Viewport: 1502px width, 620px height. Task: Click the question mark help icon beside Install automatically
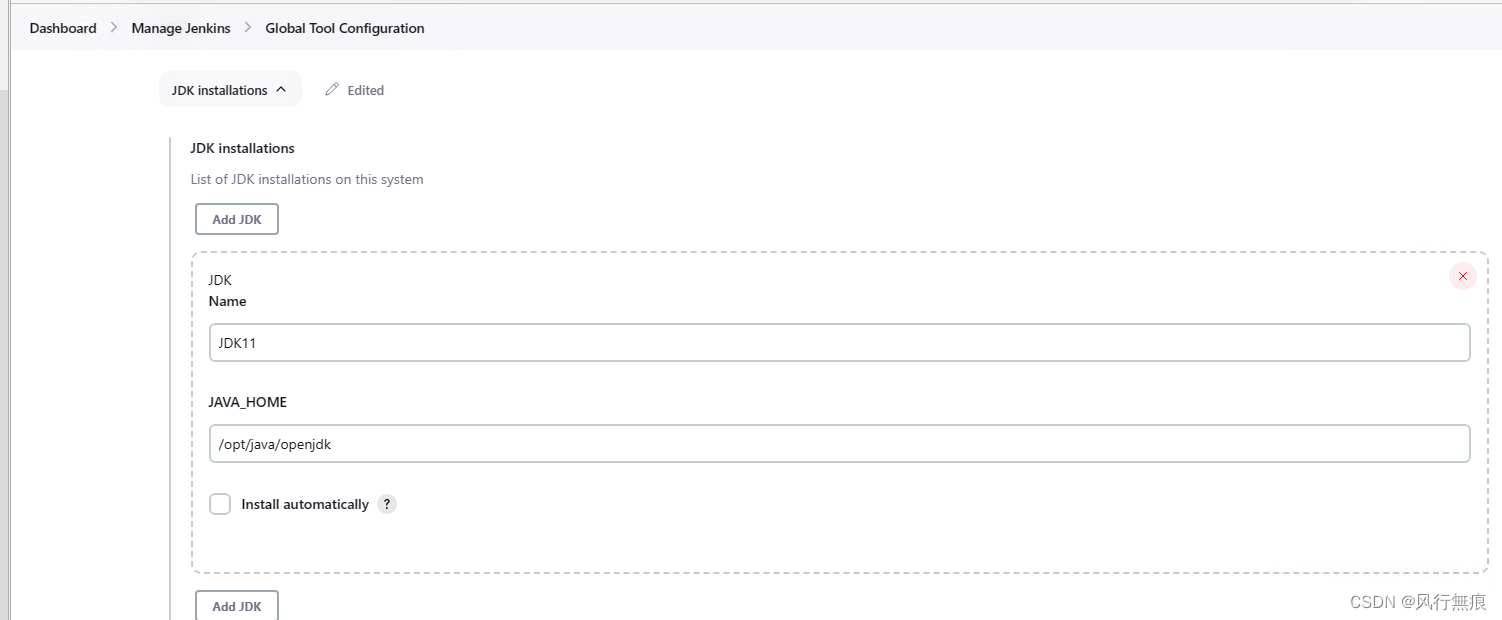387,504
